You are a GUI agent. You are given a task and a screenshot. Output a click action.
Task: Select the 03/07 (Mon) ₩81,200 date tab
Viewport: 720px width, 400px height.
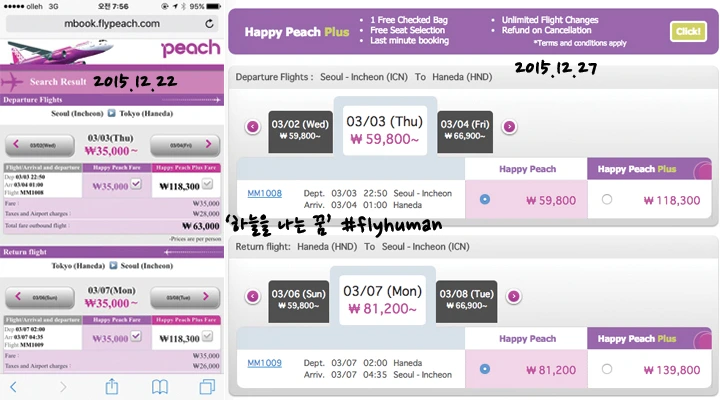382,300
